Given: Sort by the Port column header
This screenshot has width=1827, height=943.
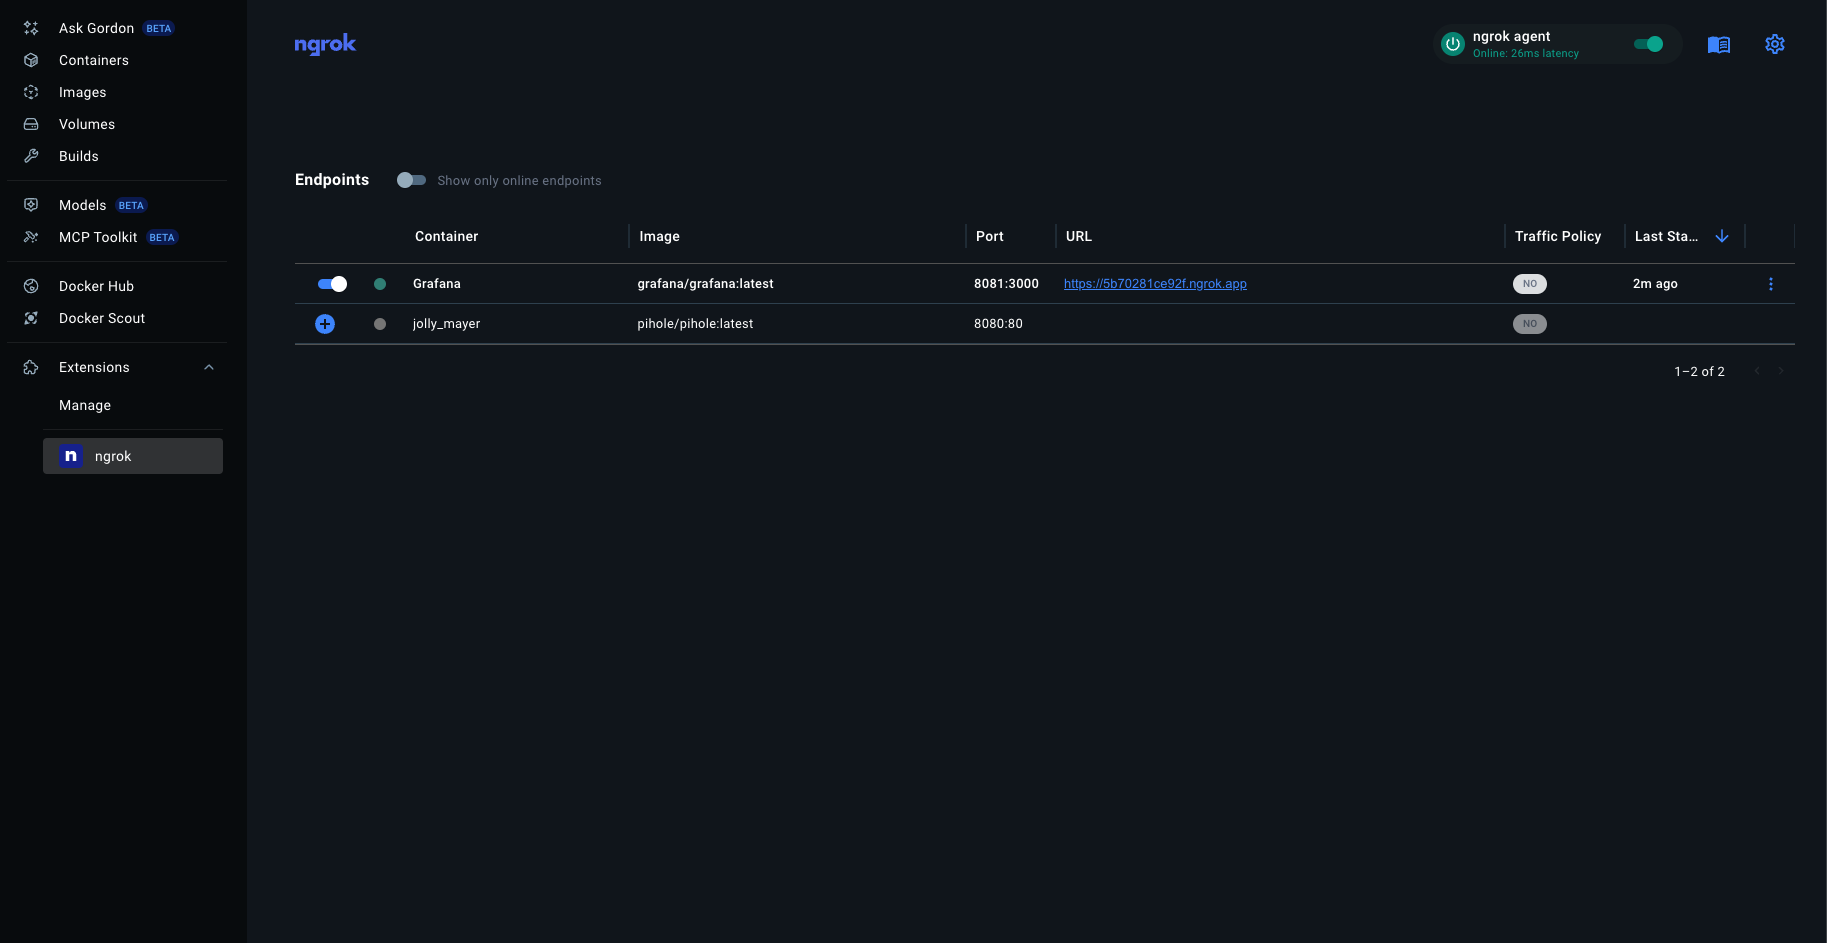Looking at the screenshot, I should point(990,236).
